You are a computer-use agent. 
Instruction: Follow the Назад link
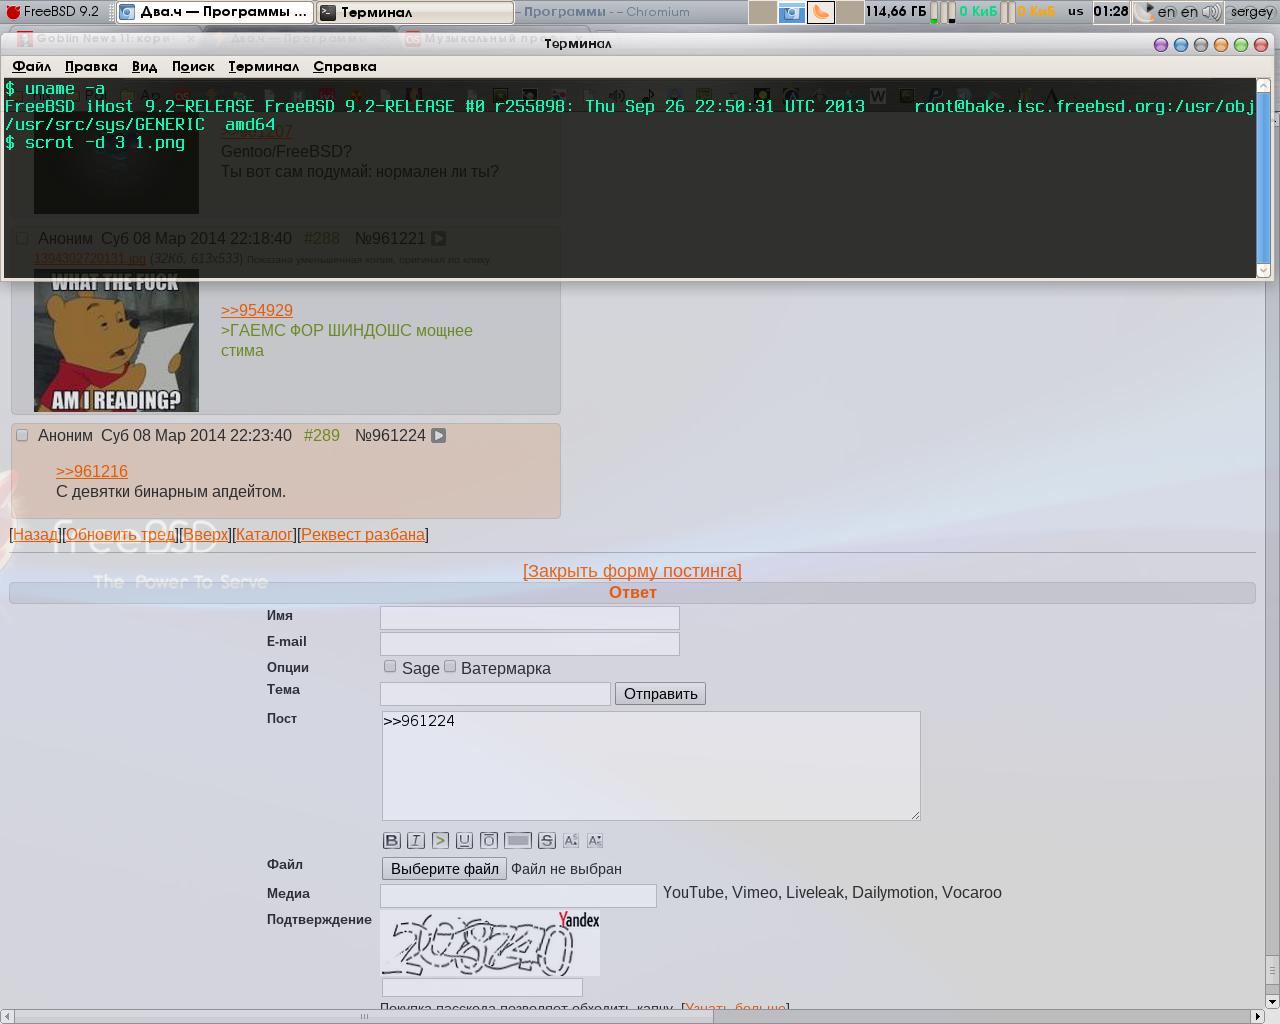(35, 535)
